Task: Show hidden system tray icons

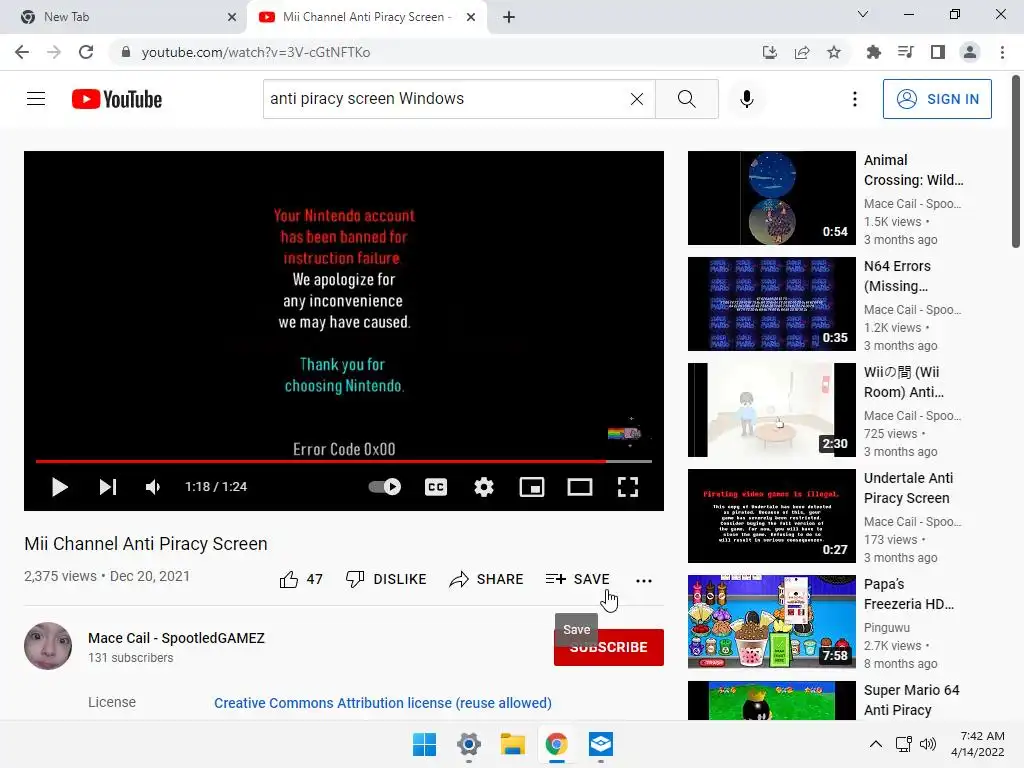Action: 876,744
